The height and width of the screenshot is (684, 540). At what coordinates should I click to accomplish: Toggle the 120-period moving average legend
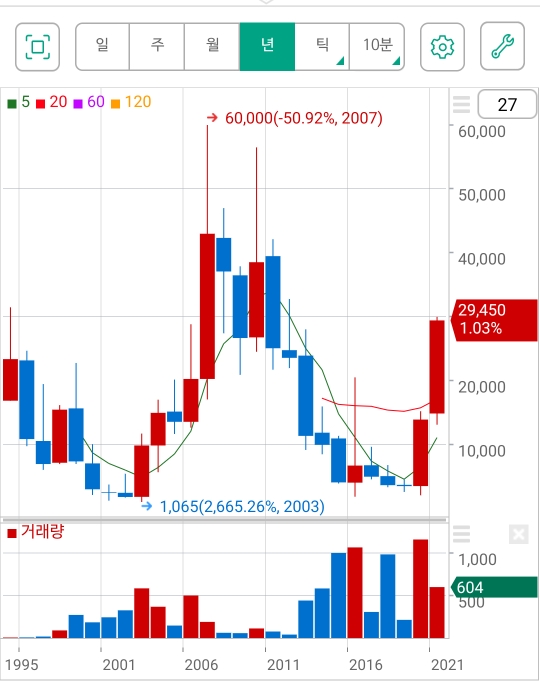pyautogui.click(x=131, y=102)
